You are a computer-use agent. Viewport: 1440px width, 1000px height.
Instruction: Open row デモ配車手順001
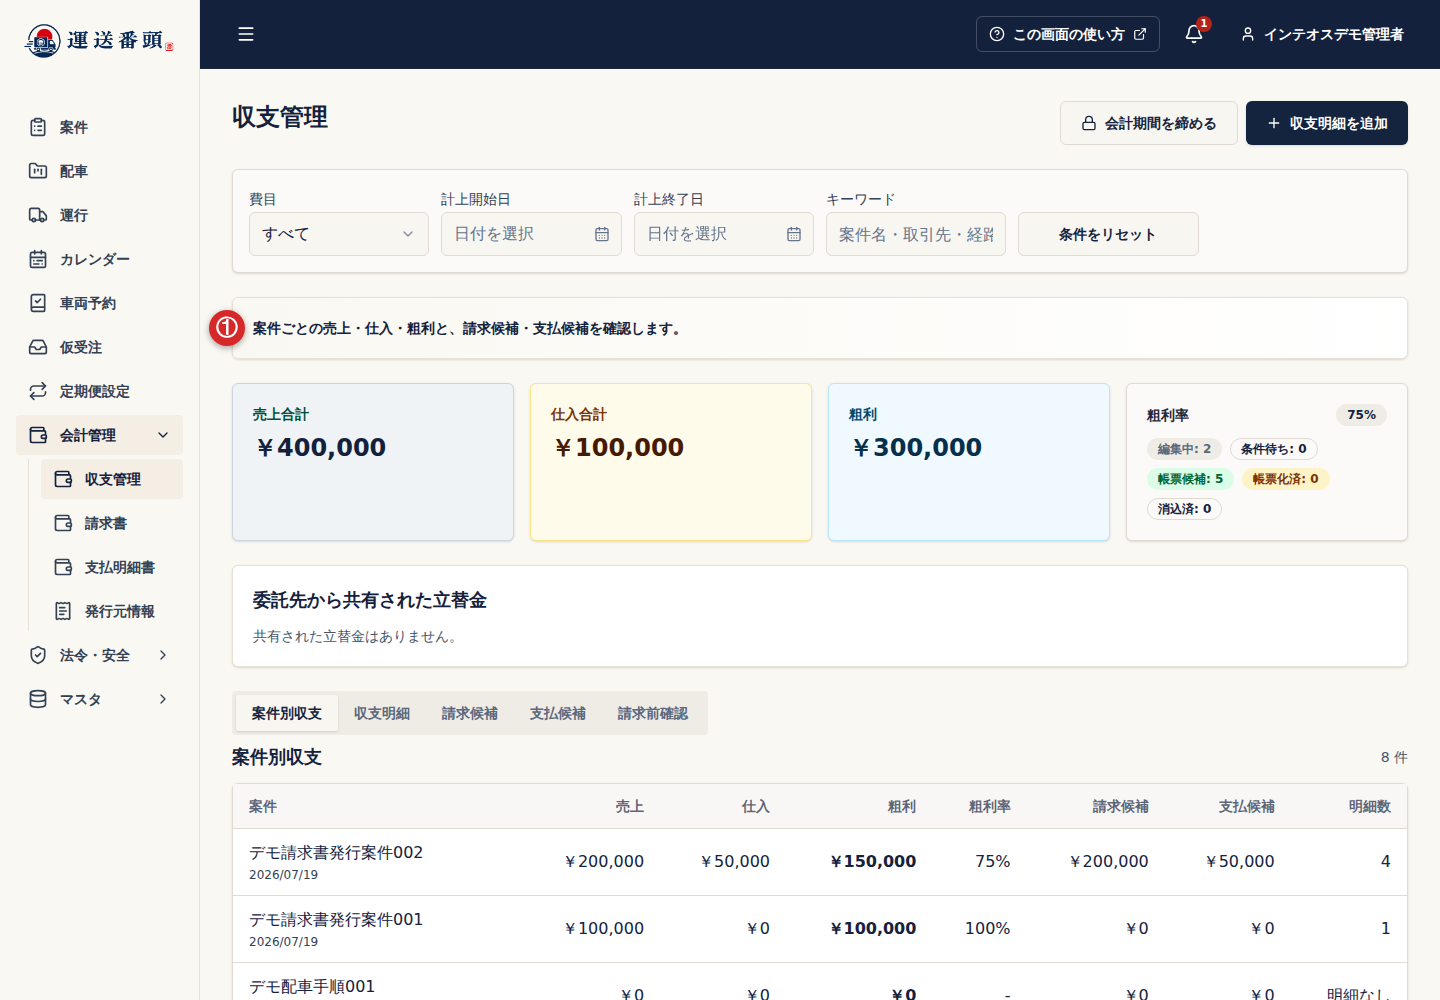pyautogui.click(x=820, y=982)
